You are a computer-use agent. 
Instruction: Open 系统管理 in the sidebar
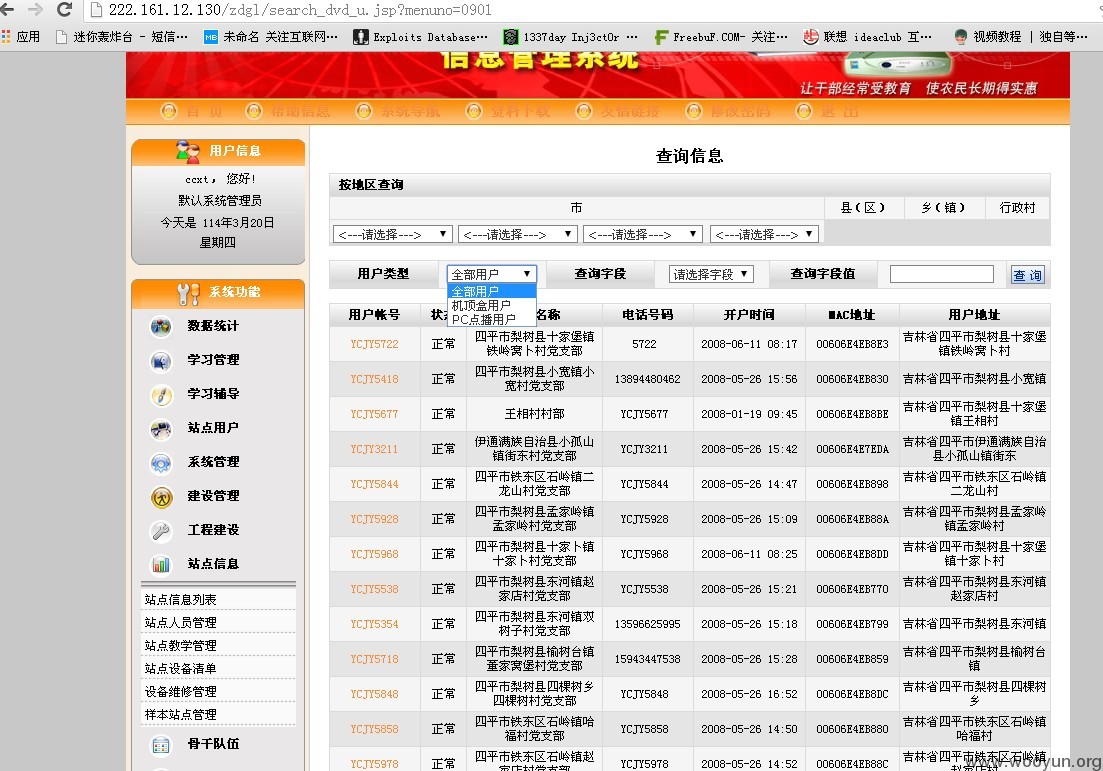213,461
